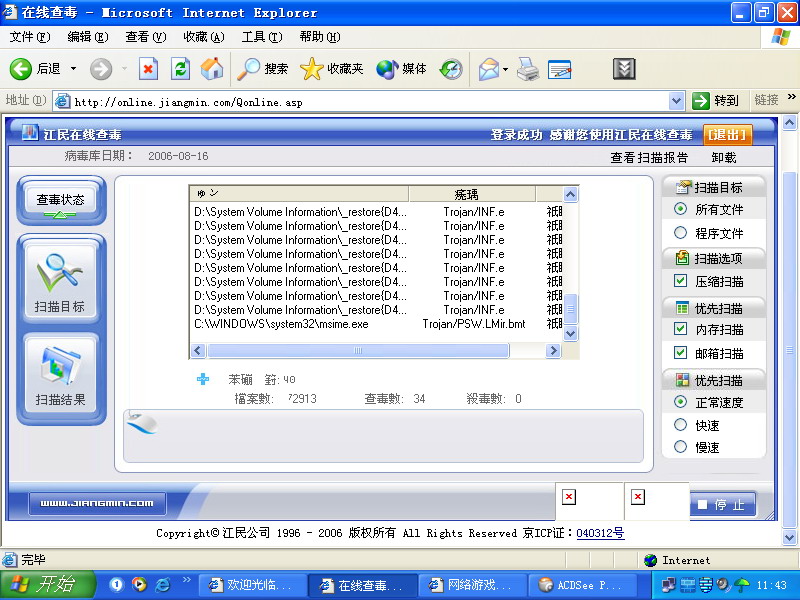
Task: Open the 帮助(H) menu
Action: [320, 37]
